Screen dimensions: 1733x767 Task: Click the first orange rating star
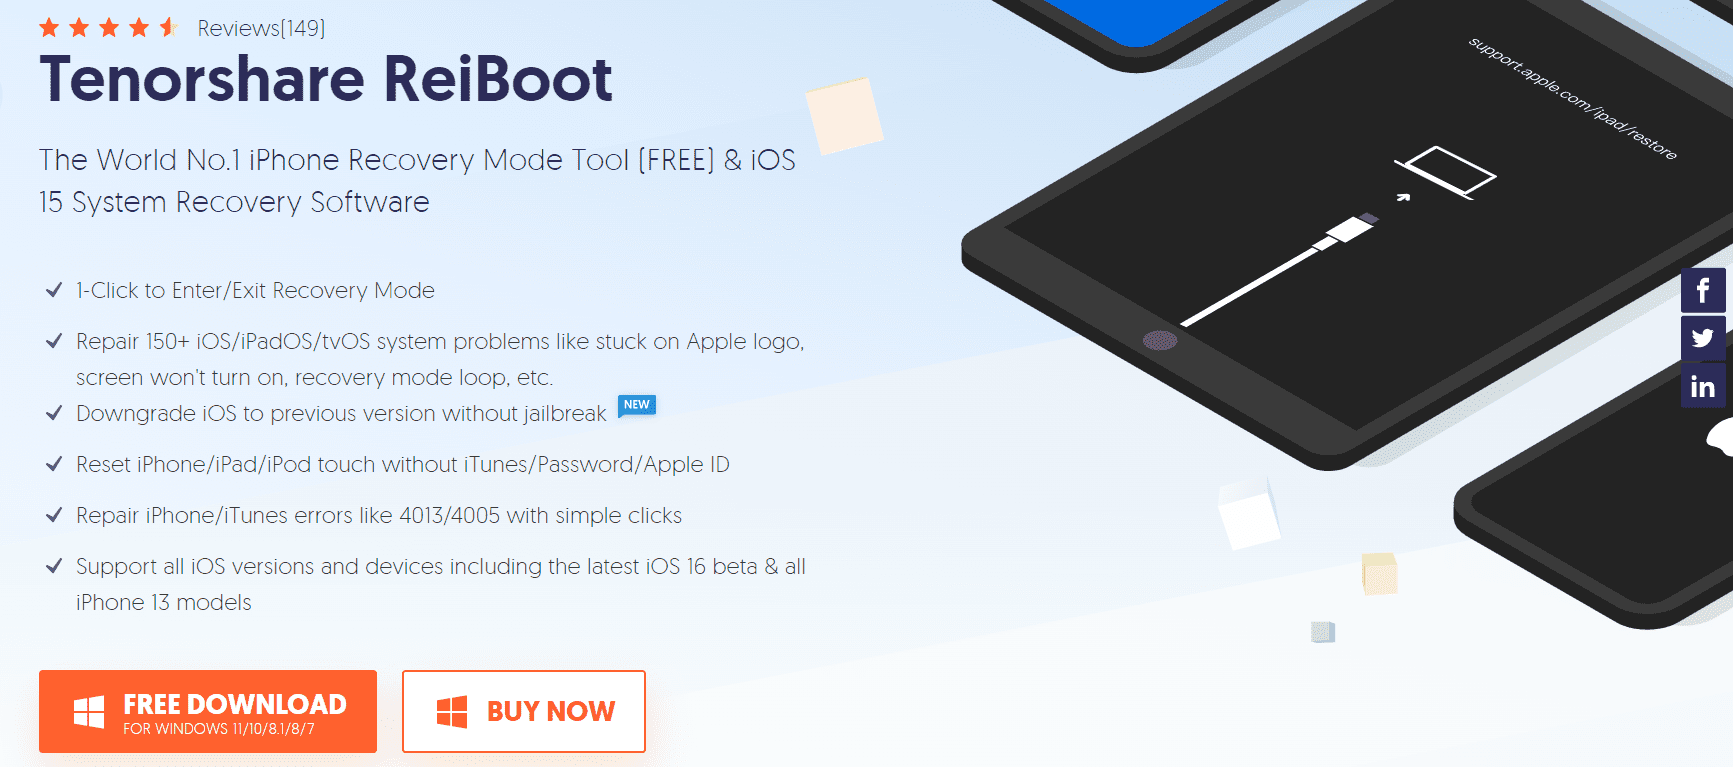pos(49,28)
